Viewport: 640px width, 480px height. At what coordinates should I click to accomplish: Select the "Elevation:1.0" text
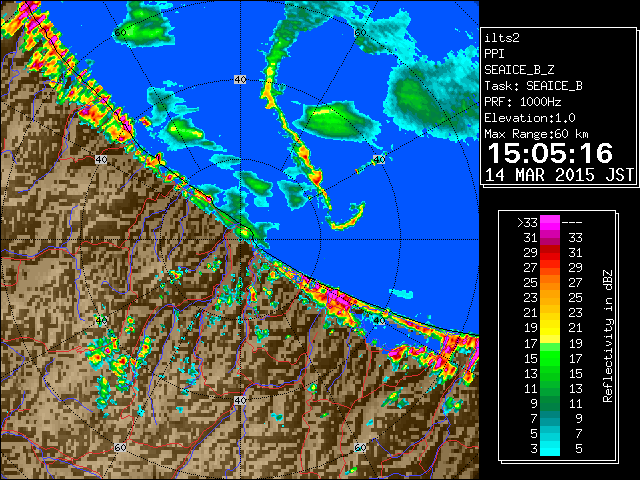pyautogui.click(x=530, y=118)
